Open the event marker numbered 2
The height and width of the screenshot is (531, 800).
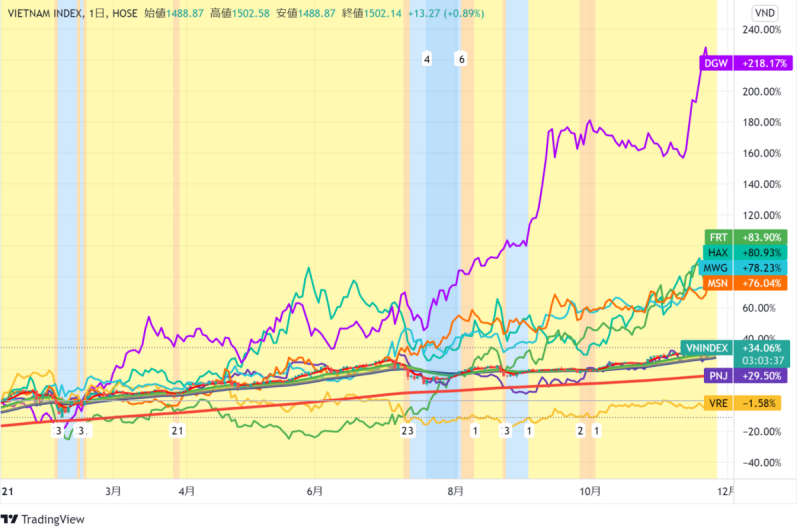tap(580, 431)
